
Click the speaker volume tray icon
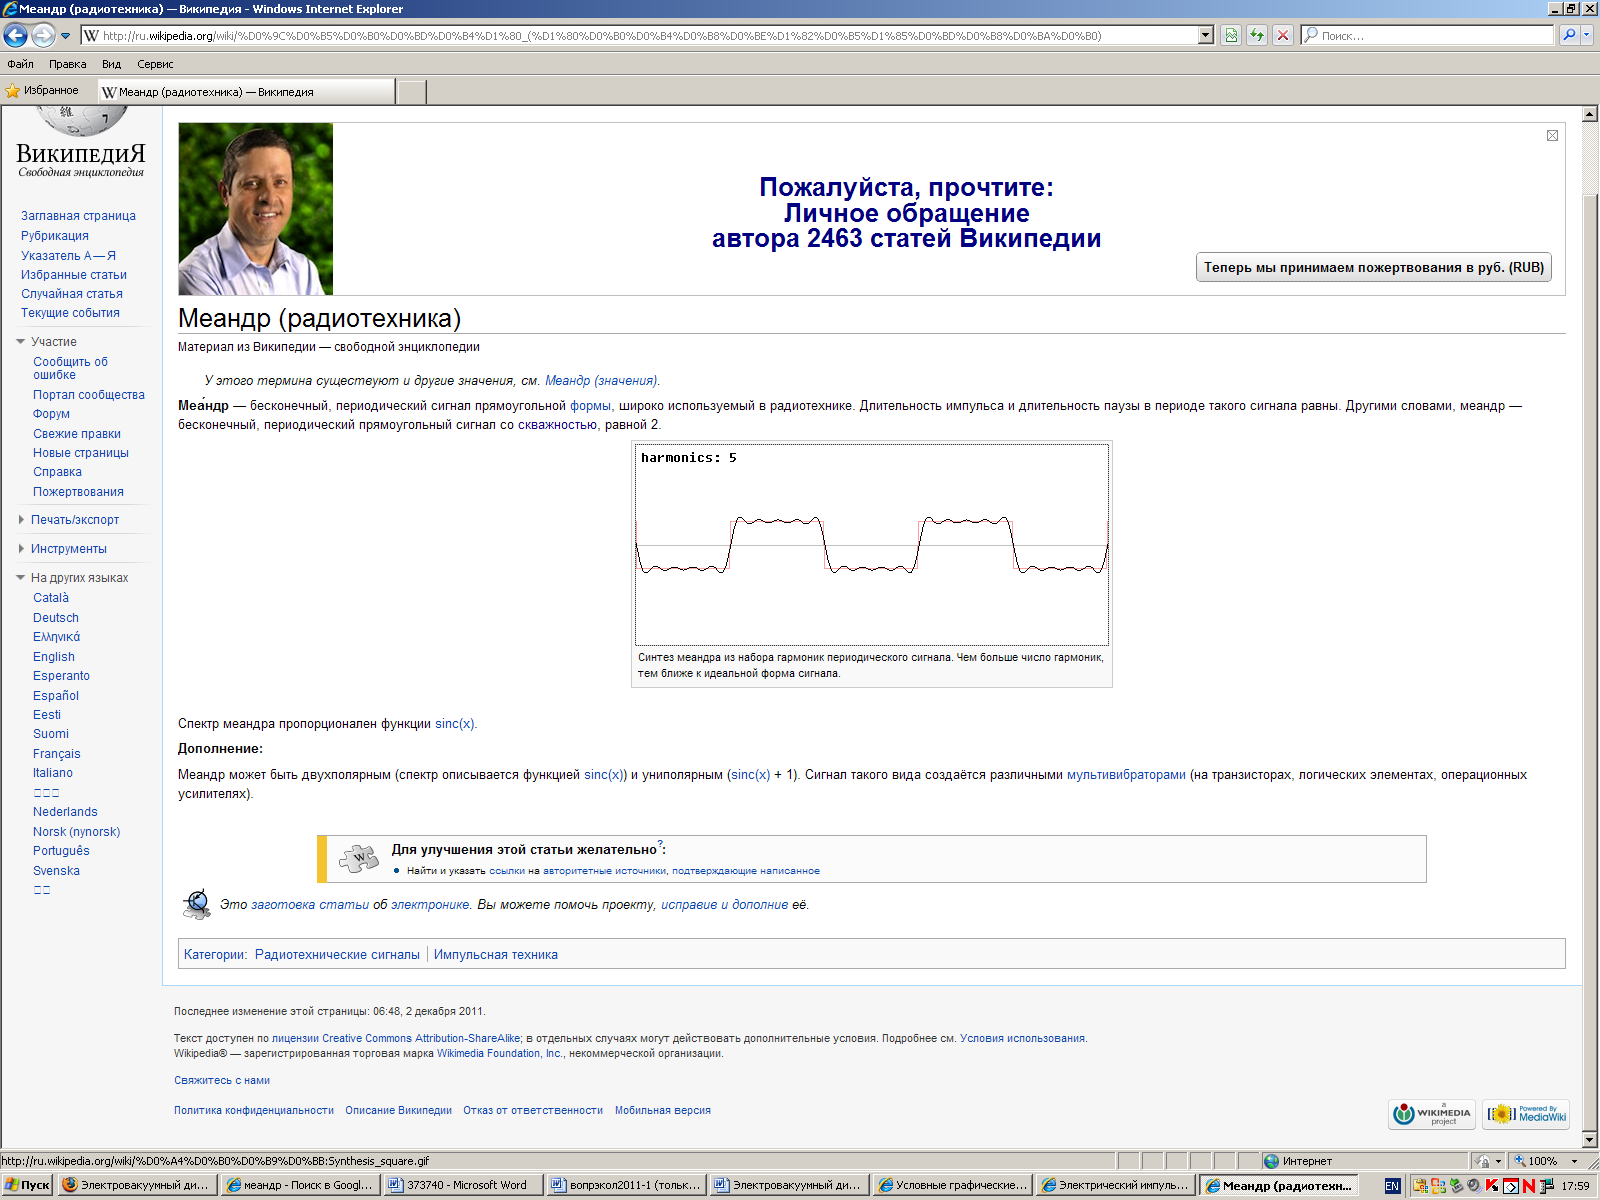tap(1474, 1186)
